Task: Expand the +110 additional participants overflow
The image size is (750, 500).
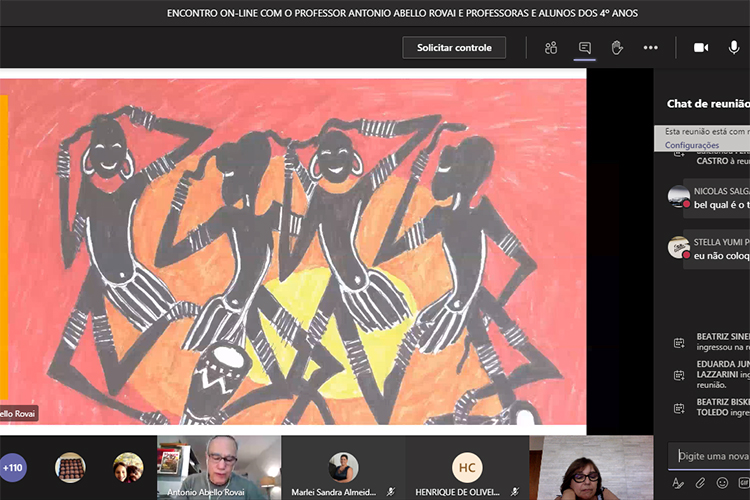Action: [13, 467]
